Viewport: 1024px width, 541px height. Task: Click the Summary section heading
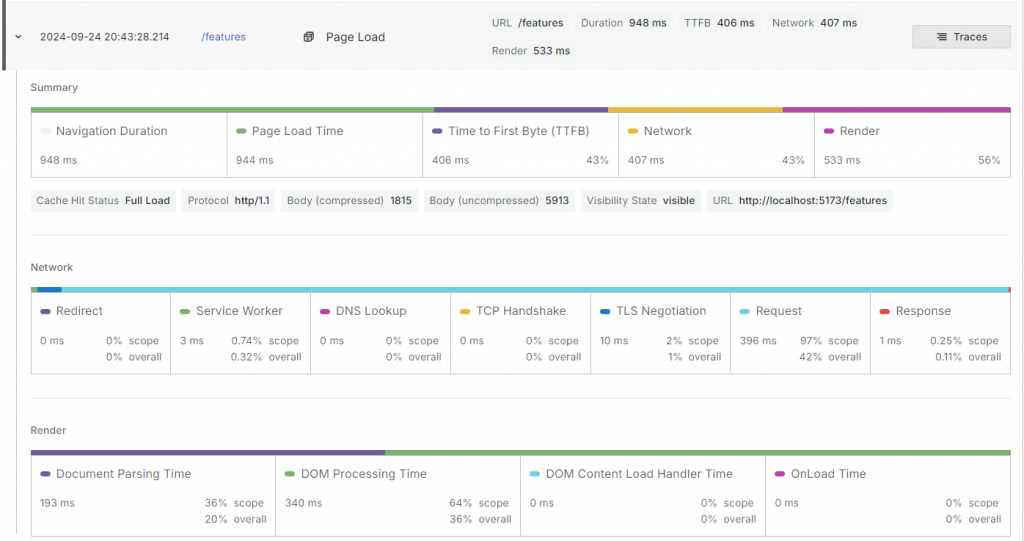(54, 88)
